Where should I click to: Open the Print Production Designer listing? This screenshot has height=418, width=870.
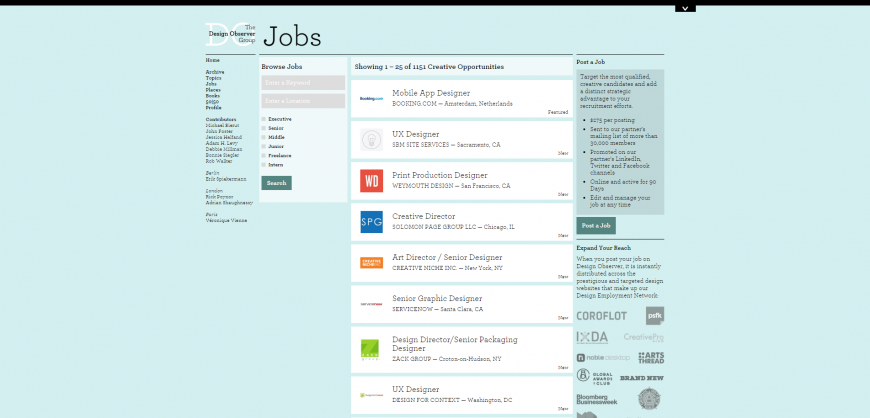[x=439, y=175]
